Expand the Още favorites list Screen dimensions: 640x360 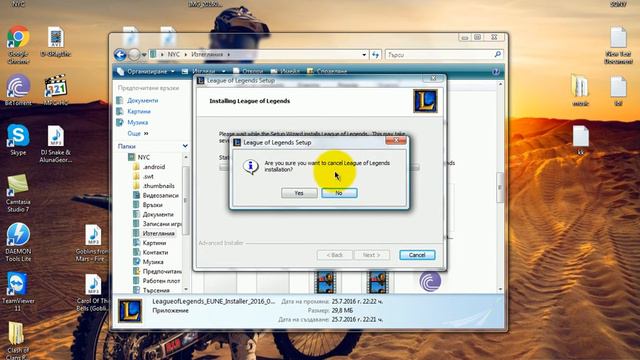coord(138,133)
